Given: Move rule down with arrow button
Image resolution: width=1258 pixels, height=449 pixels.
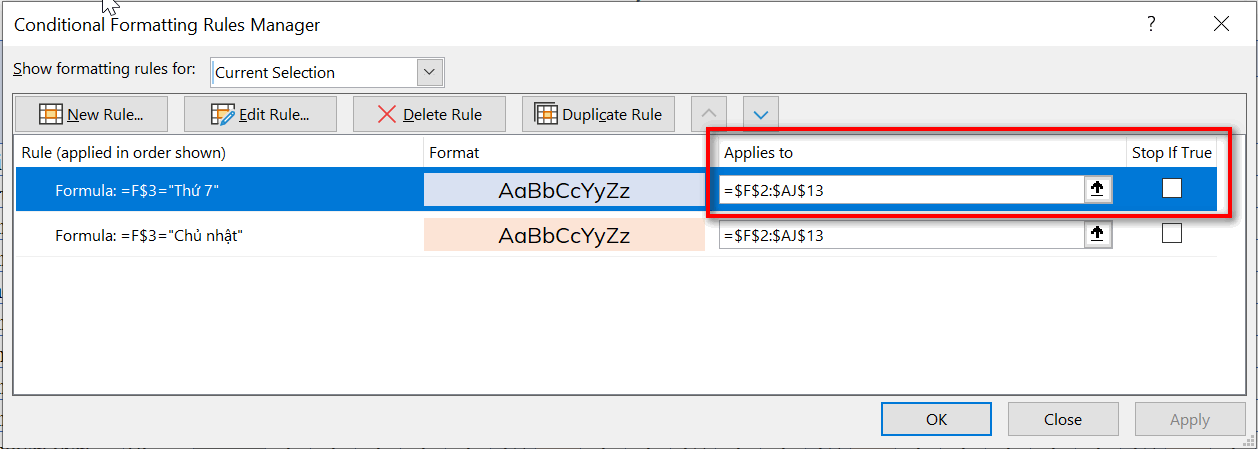Looking at the screenshot, I should [x=760, y=114].
